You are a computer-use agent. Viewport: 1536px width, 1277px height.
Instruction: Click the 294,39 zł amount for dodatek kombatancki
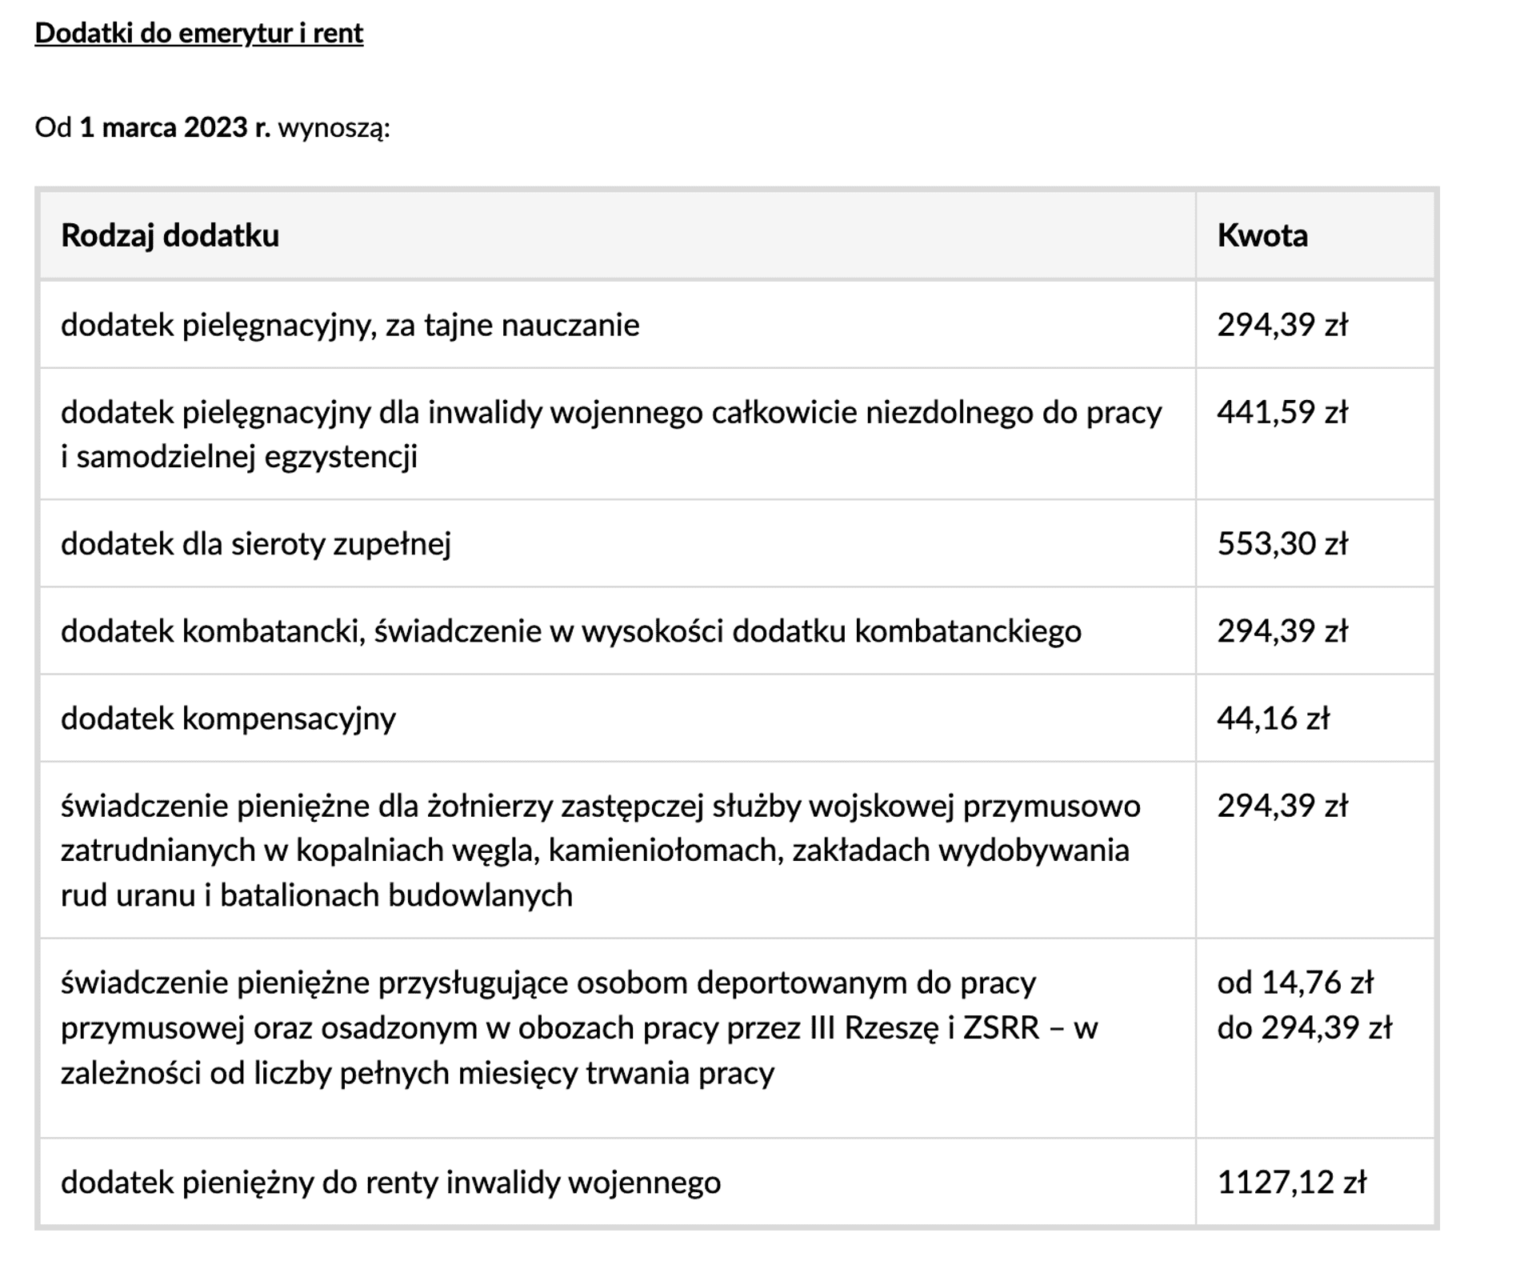pyautogui.click(x=1282, y=631)
